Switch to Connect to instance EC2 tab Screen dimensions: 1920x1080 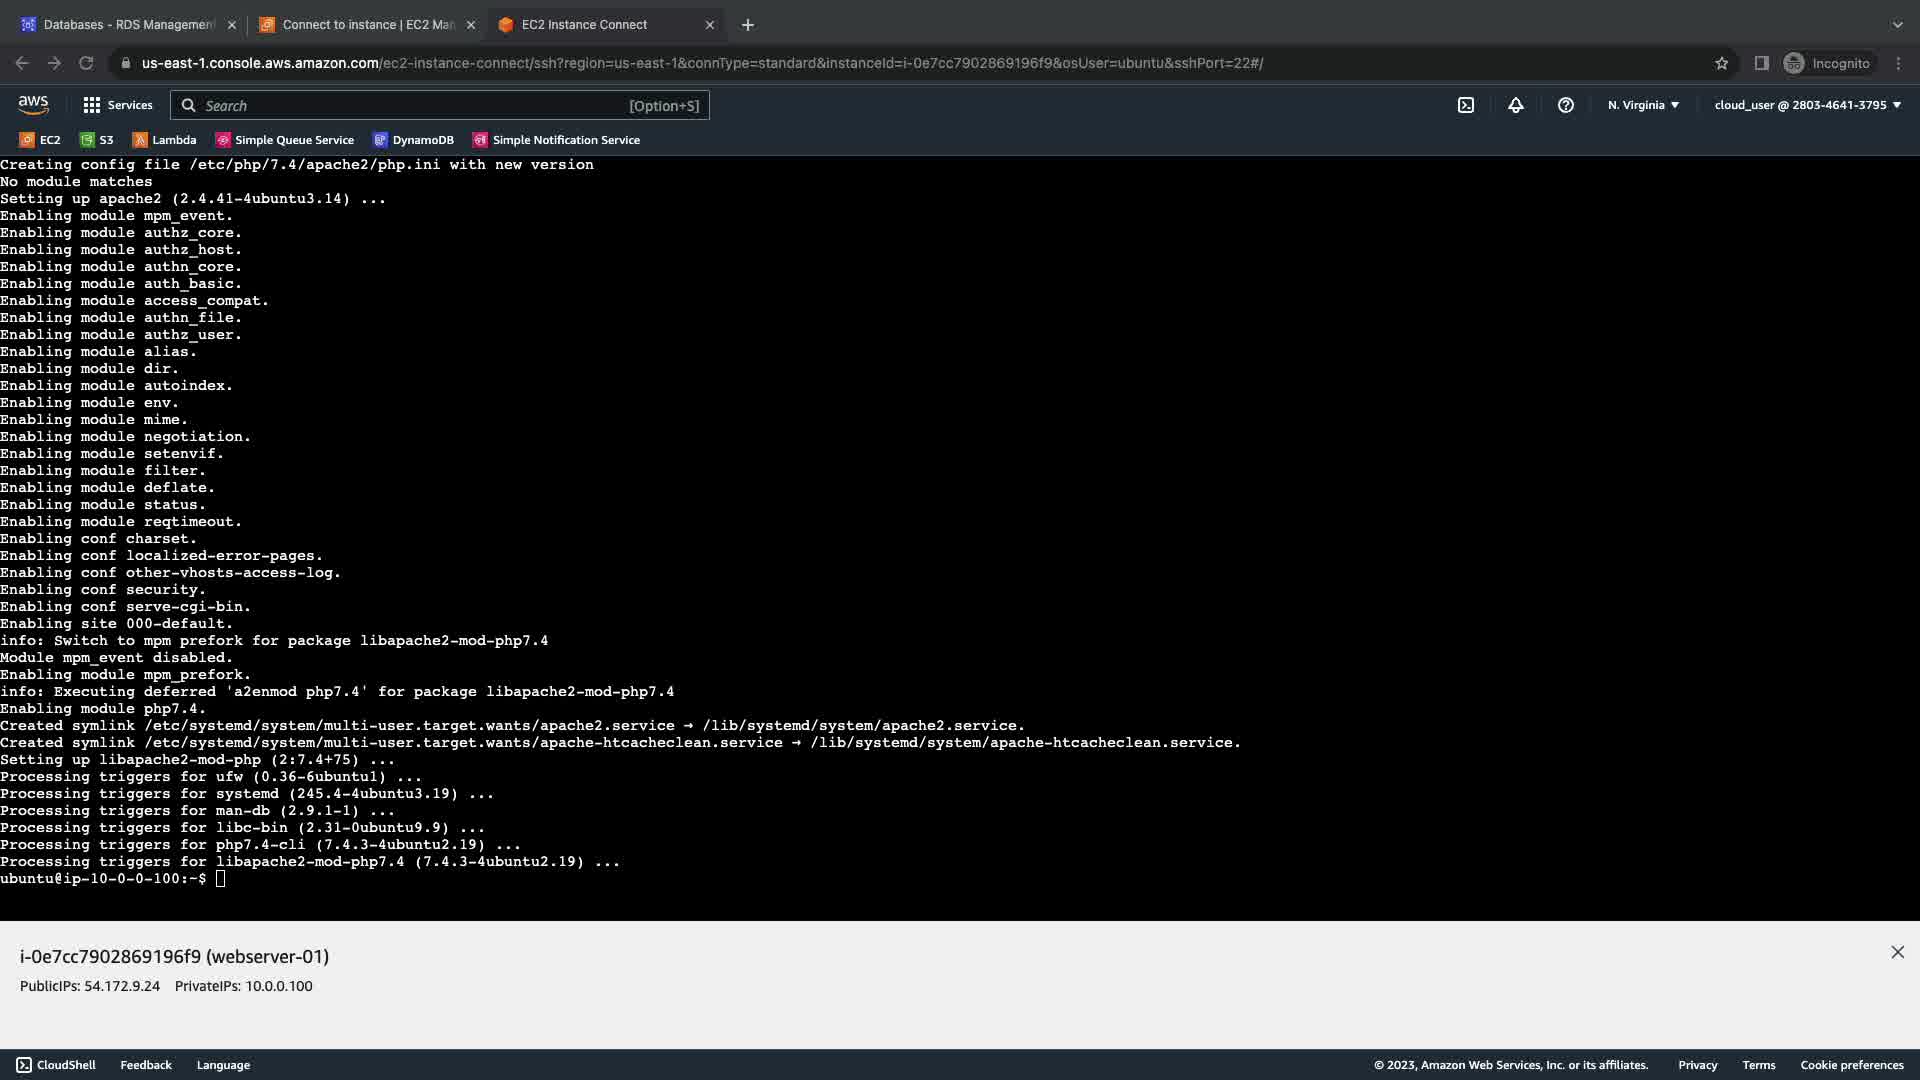click(367, 24)
